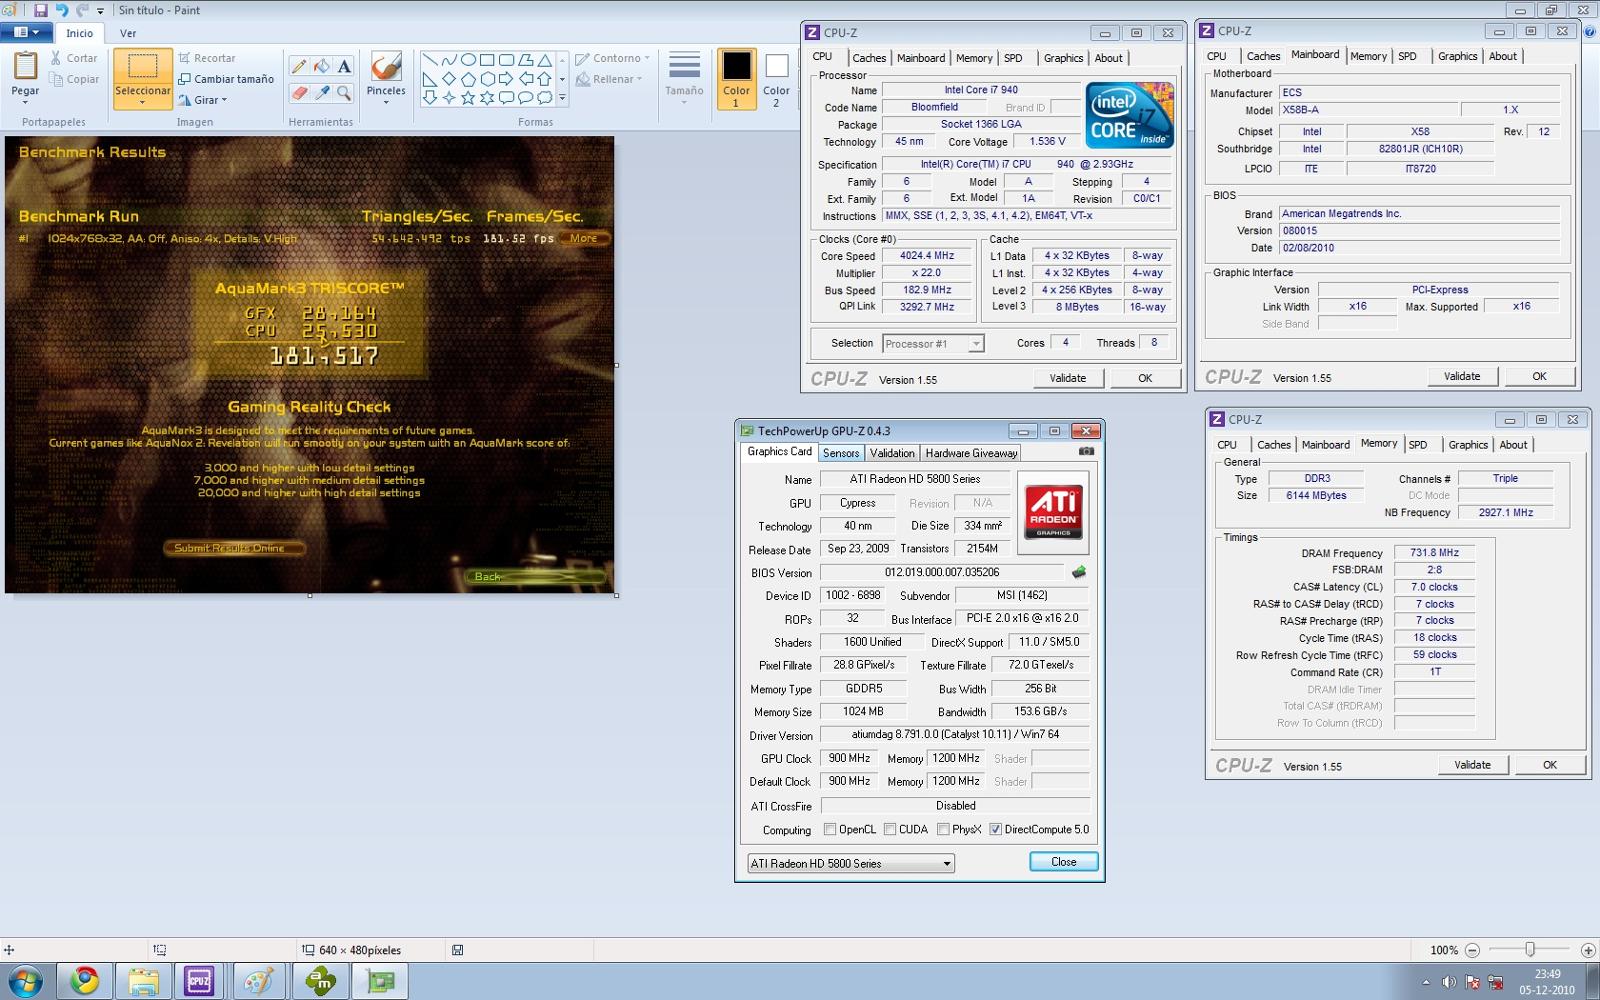
Task: Open the Caches tab in first CPU-Z window
Action: [869, 58]
